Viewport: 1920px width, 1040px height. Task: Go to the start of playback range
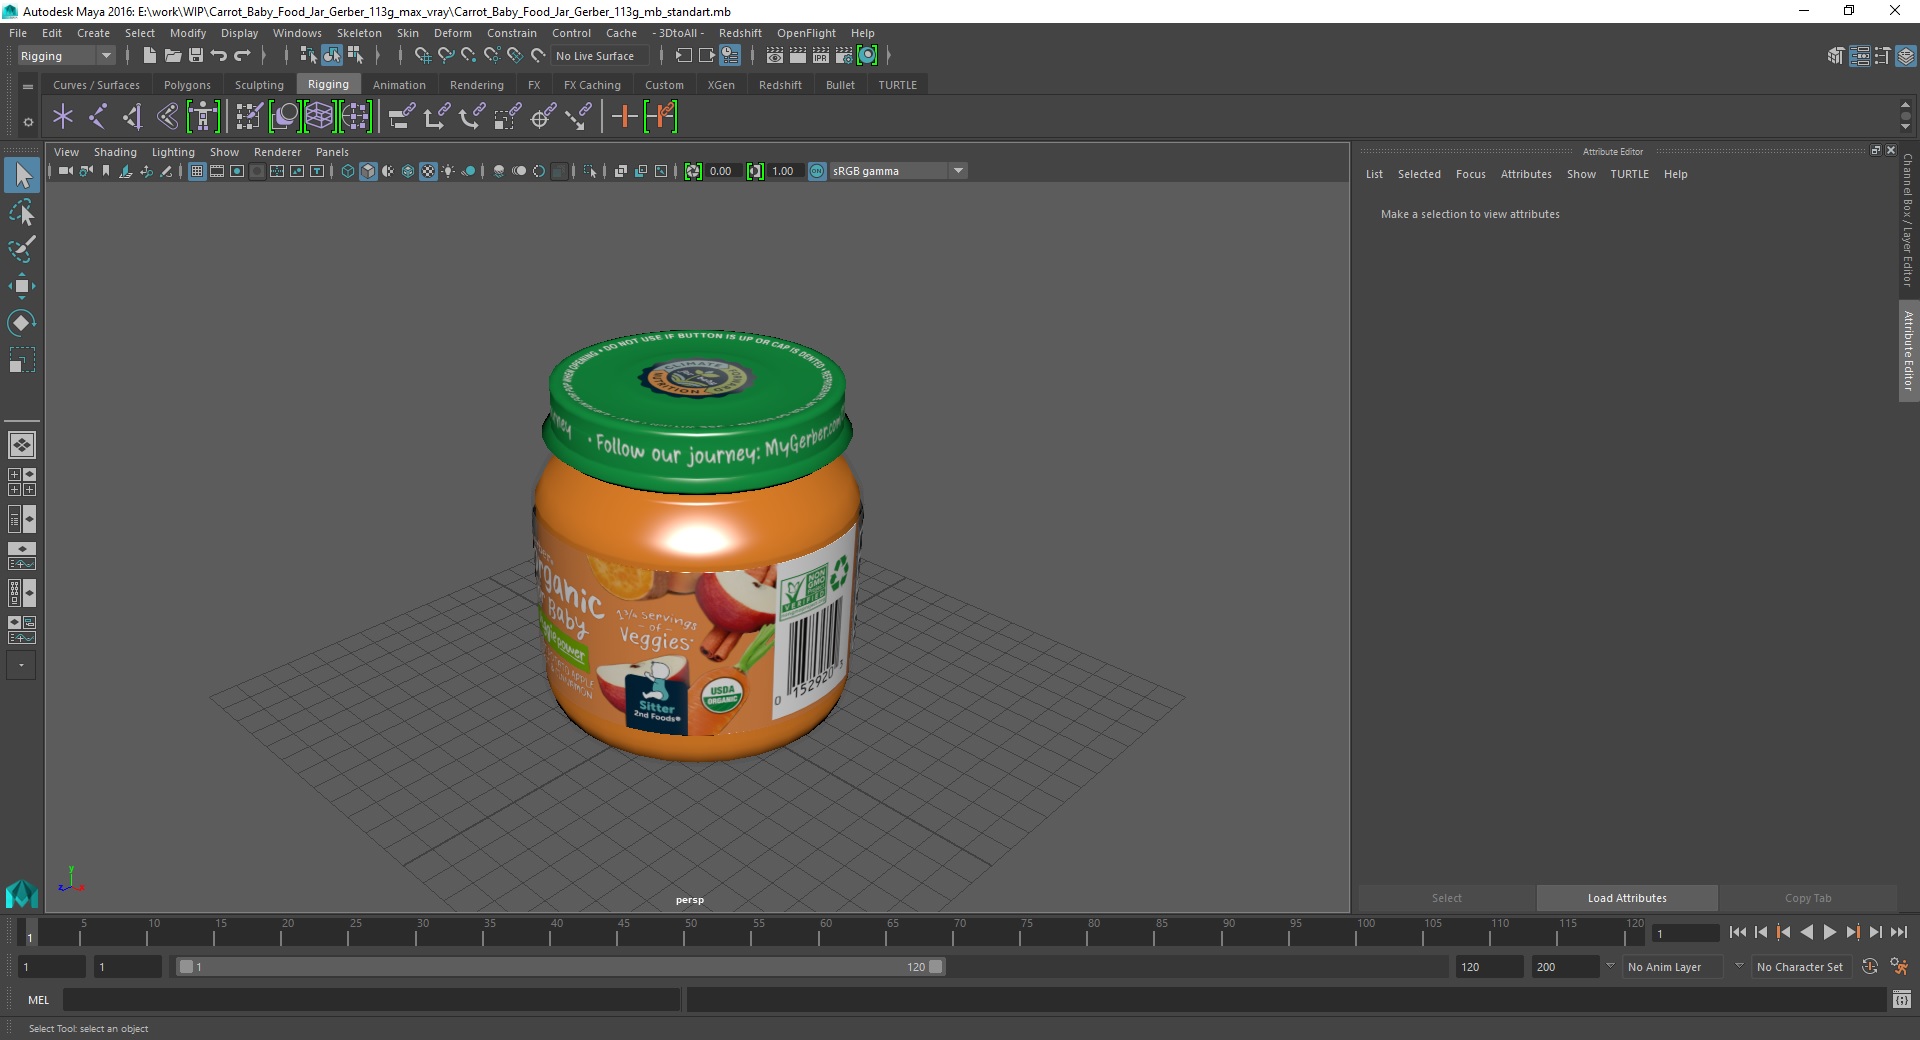click(1738, 932)
